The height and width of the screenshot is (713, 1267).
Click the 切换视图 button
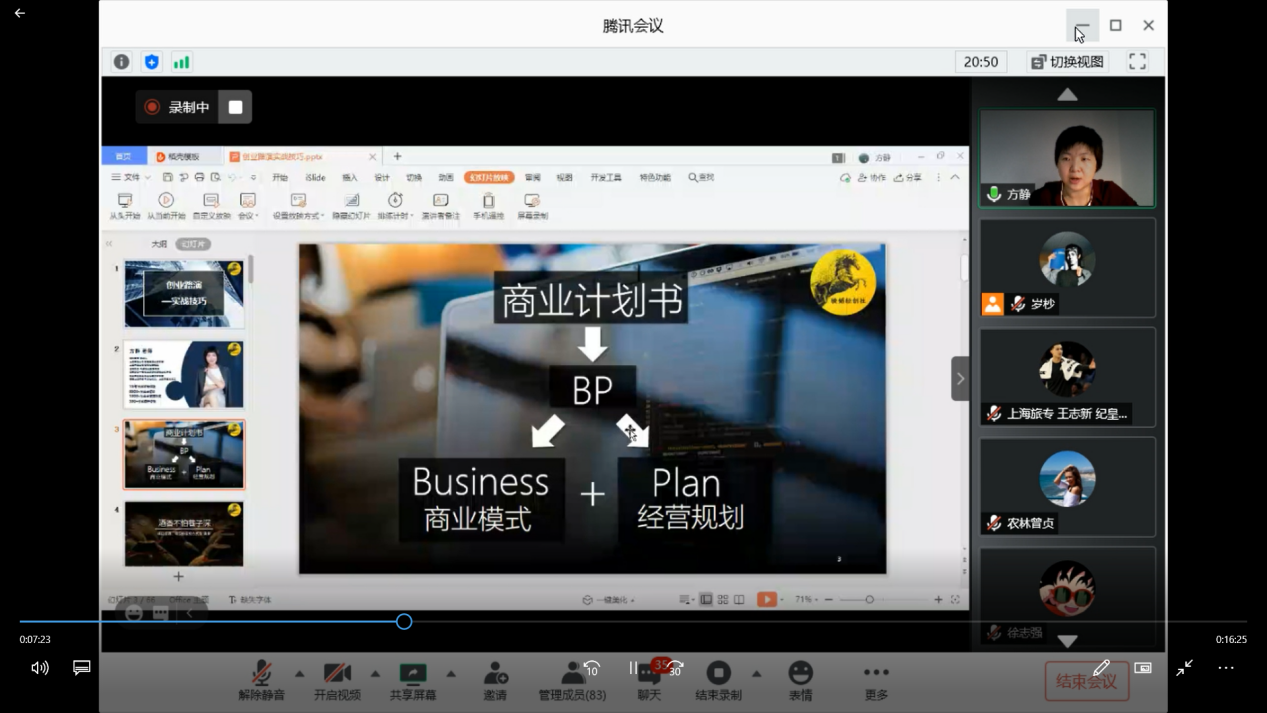1067,62
